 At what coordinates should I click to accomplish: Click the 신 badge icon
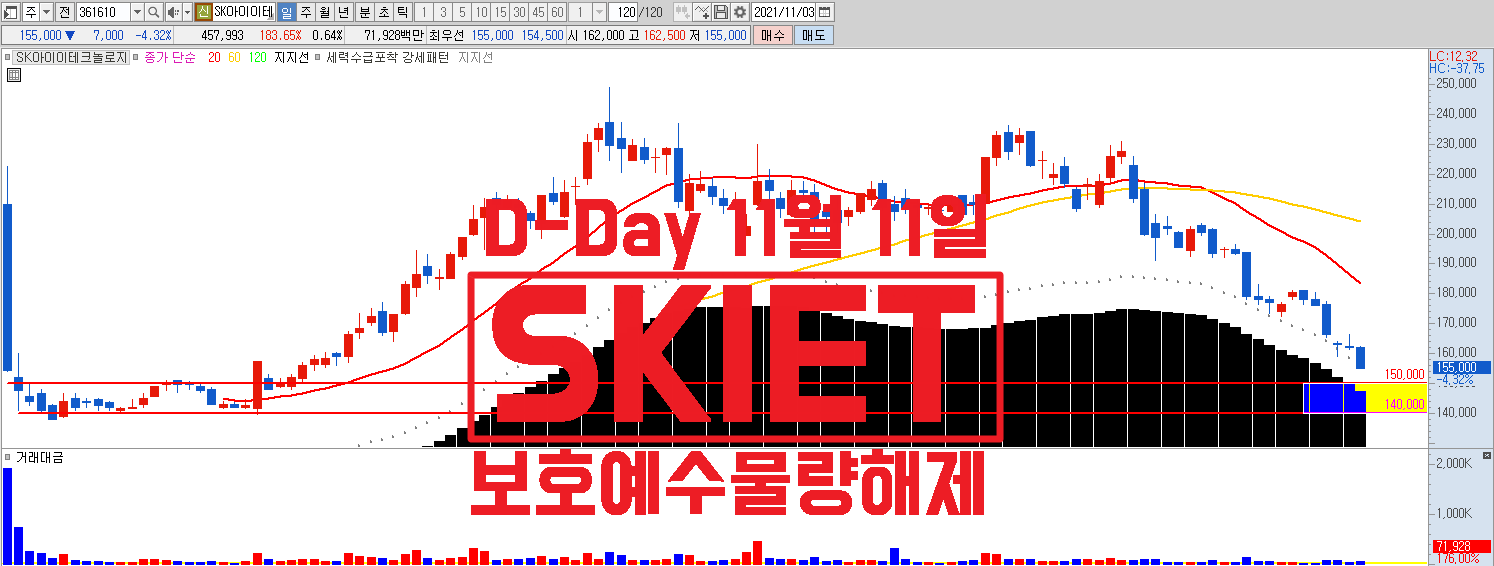click(x=203, y=12)
